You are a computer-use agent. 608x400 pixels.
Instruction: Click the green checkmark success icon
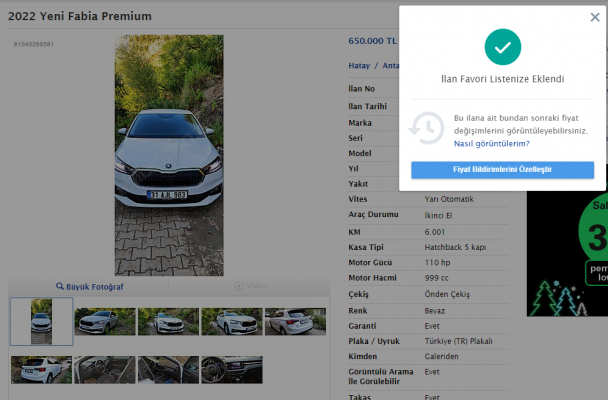(x=503, y=47)
